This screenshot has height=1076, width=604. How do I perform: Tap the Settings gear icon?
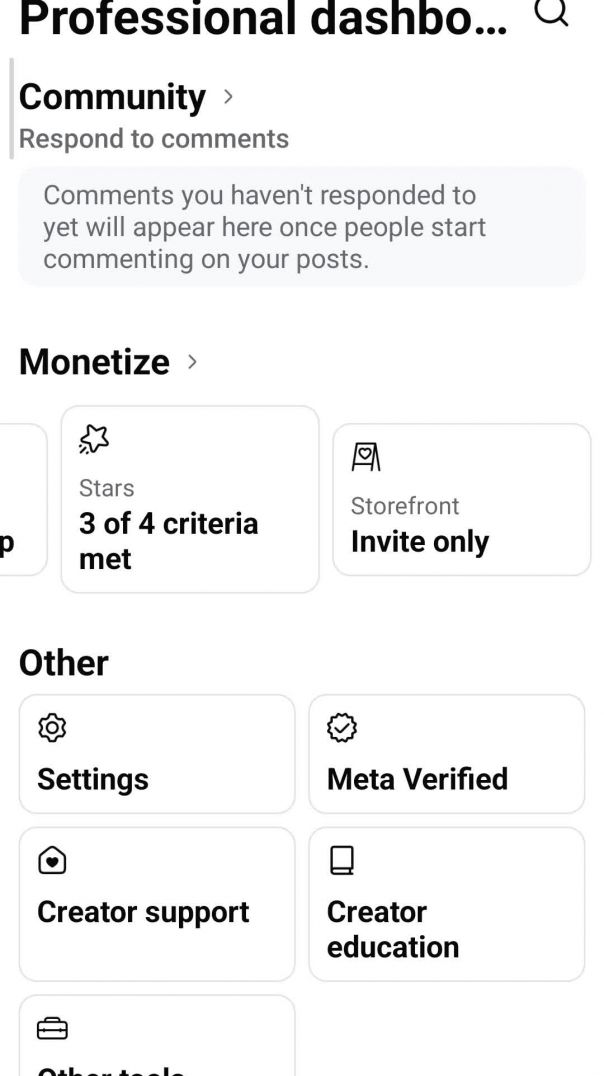click(x=52, y=729)
